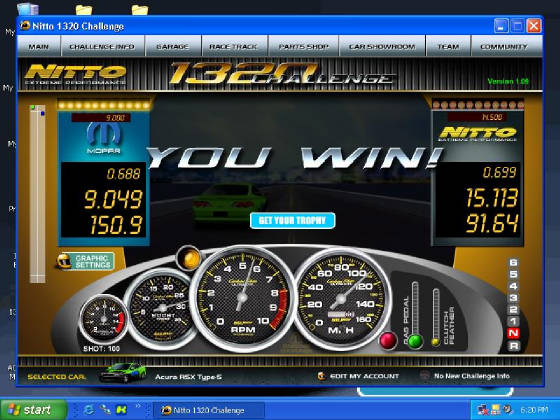Click the helmet icon beside Graphic Settings
The width and height of the screenshot is (560, 420).
[x=64, y=261]
